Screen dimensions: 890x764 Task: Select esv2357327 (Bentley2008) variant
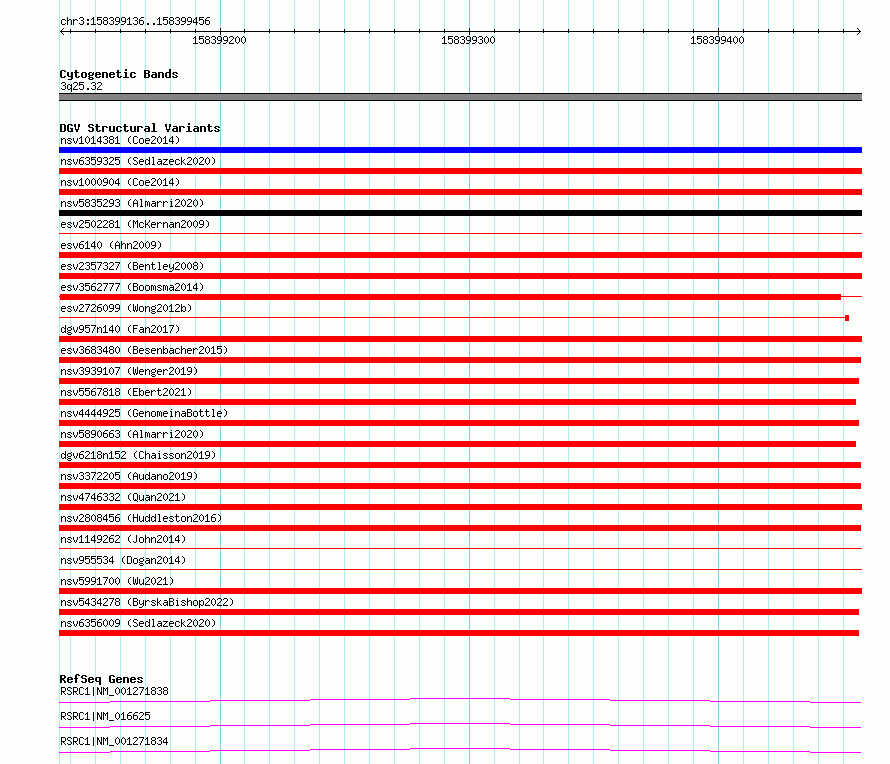click(x=132, y=266)
